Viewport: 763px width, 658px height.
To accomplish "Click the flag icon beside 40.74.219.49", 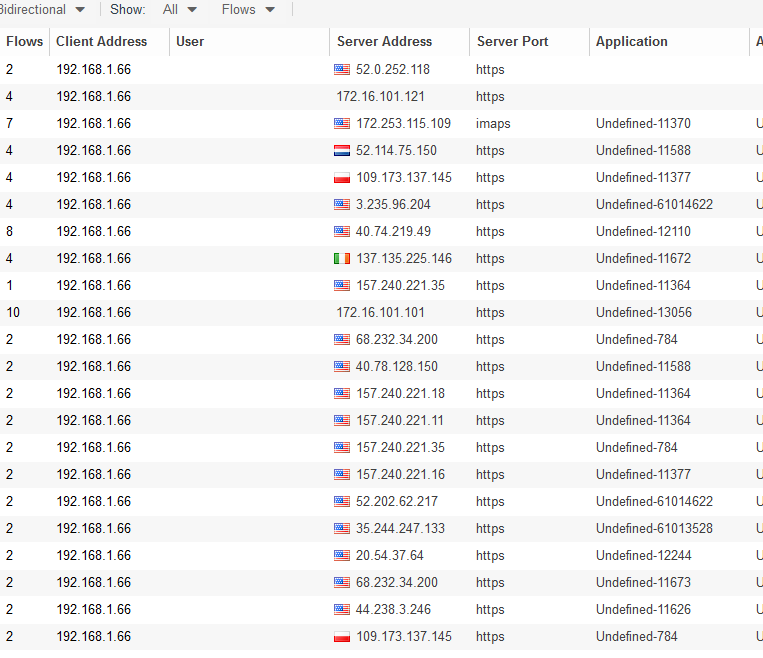I will click(342, 232).
